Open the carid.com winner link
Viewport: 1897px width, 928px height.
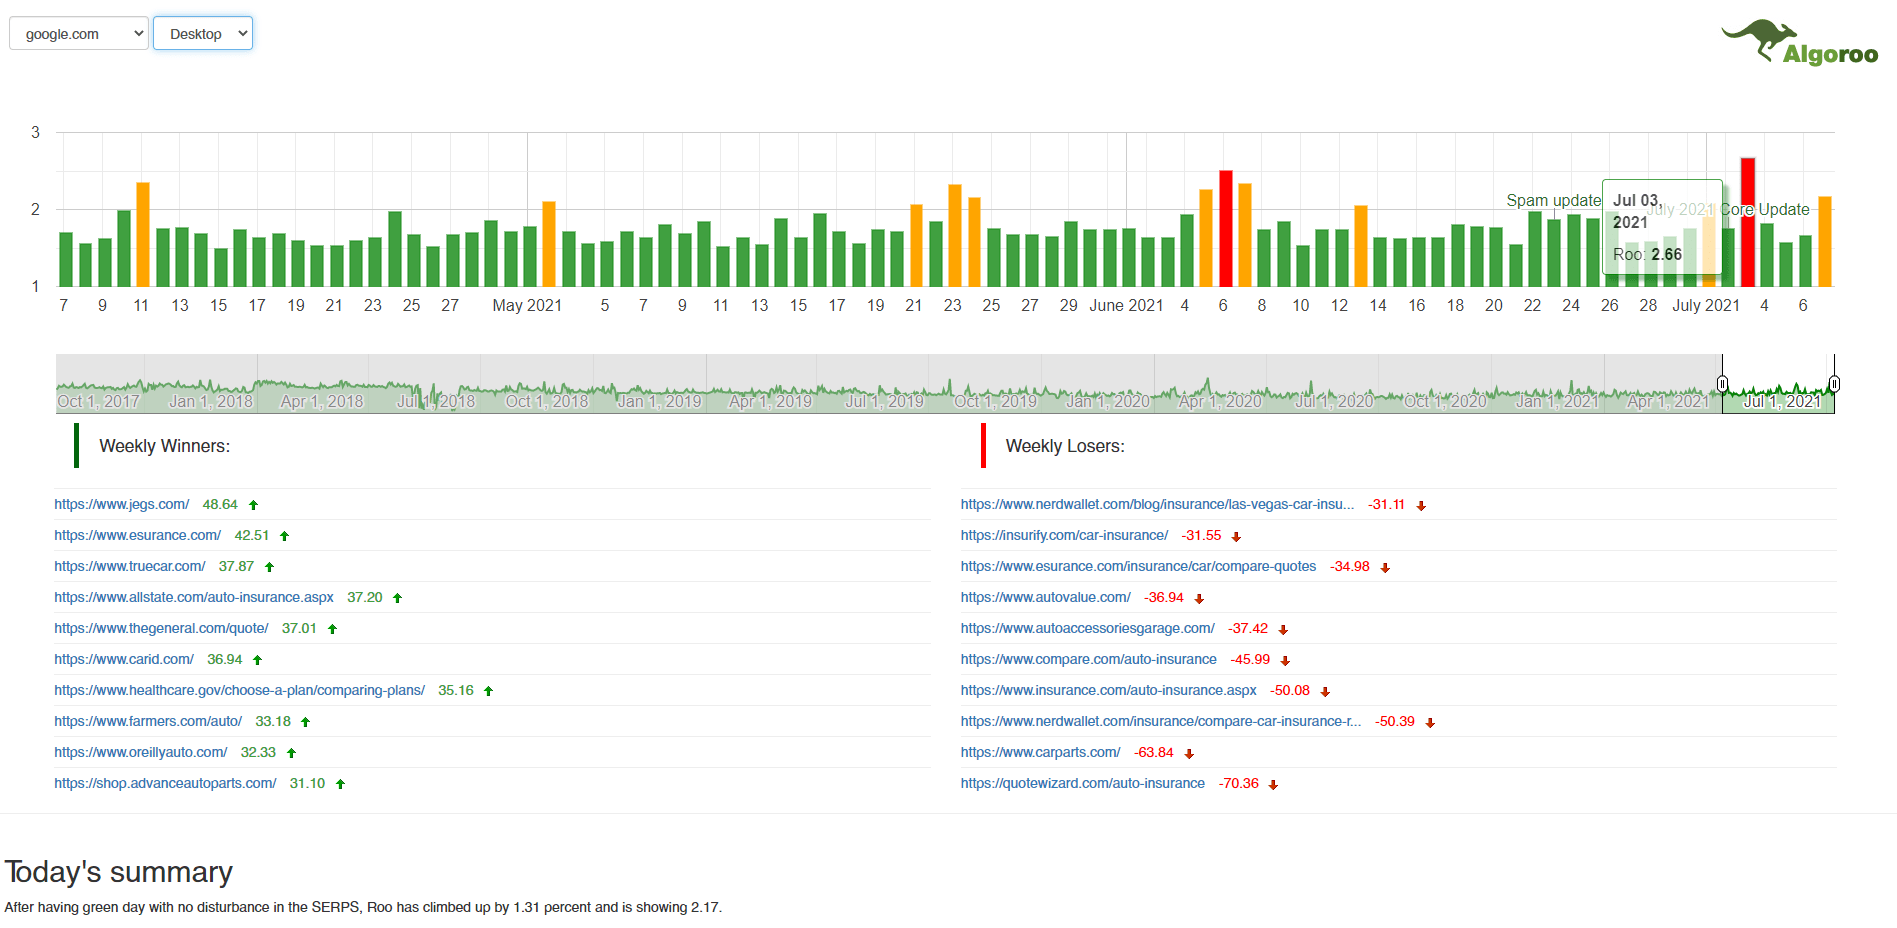[x=124, y=659]
